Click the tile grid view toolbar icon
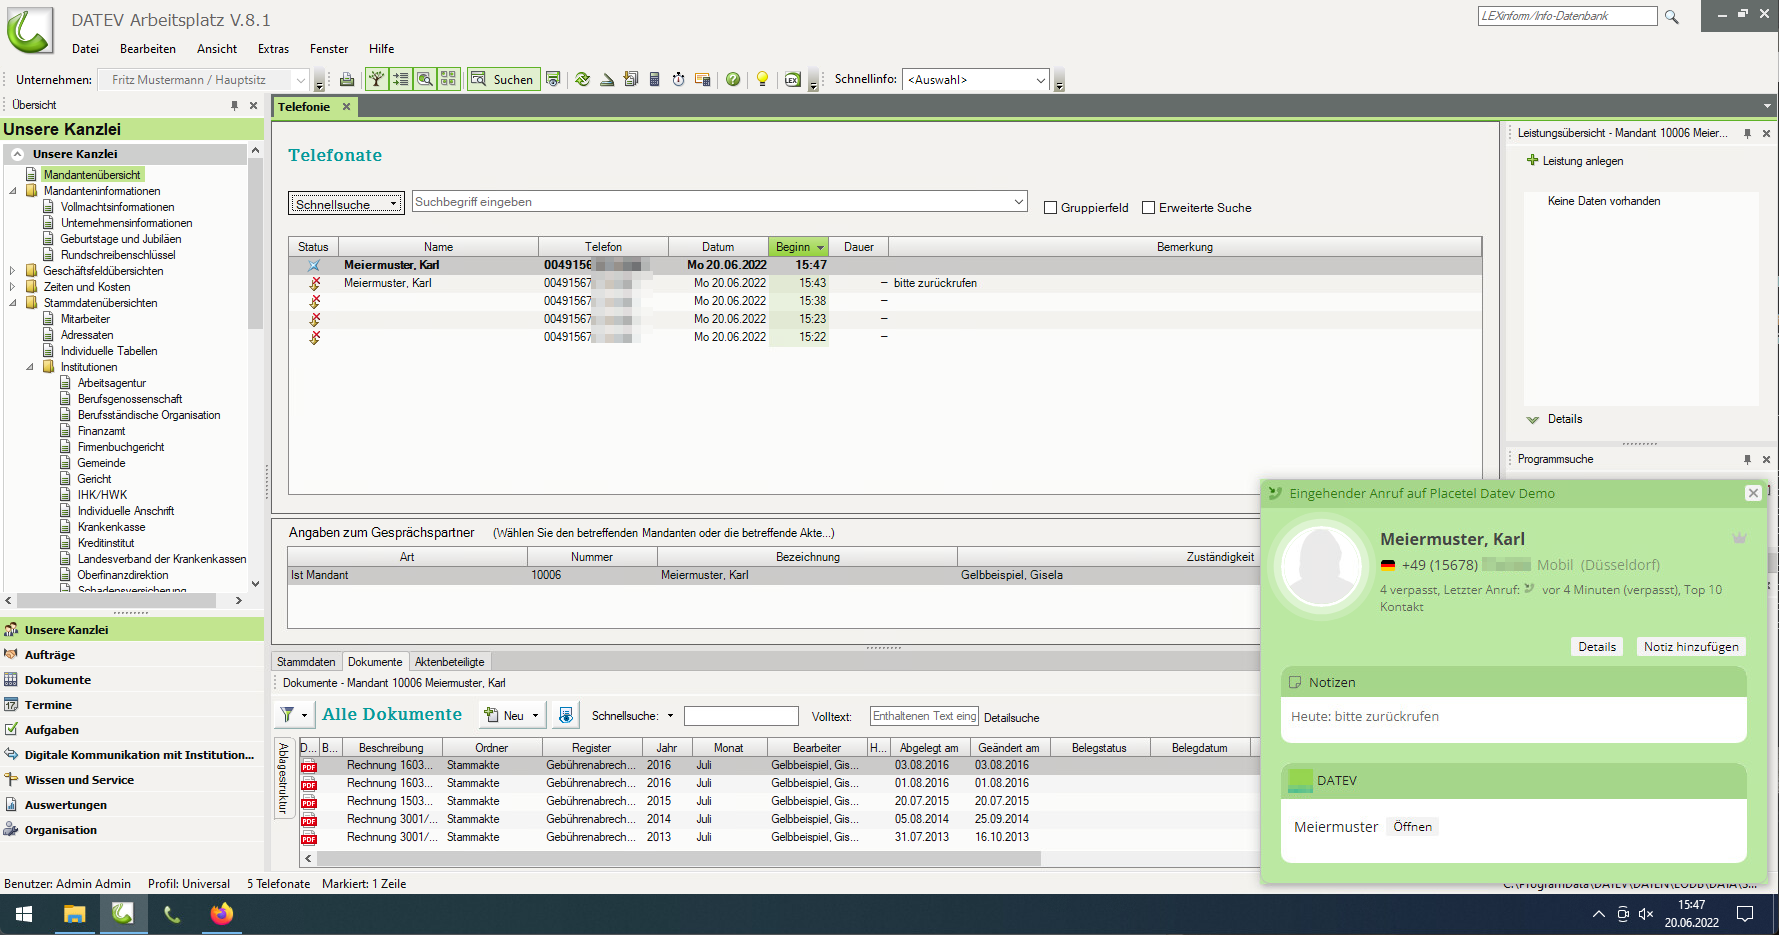 449,79
